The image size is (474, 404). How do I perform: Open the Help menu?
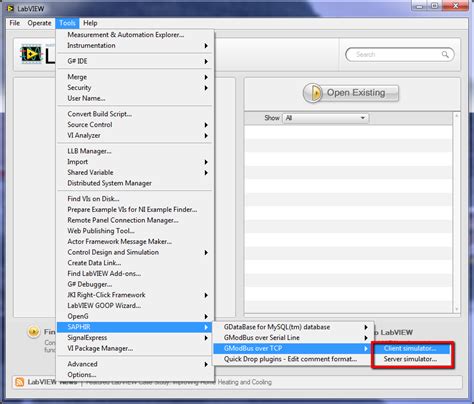90,23
